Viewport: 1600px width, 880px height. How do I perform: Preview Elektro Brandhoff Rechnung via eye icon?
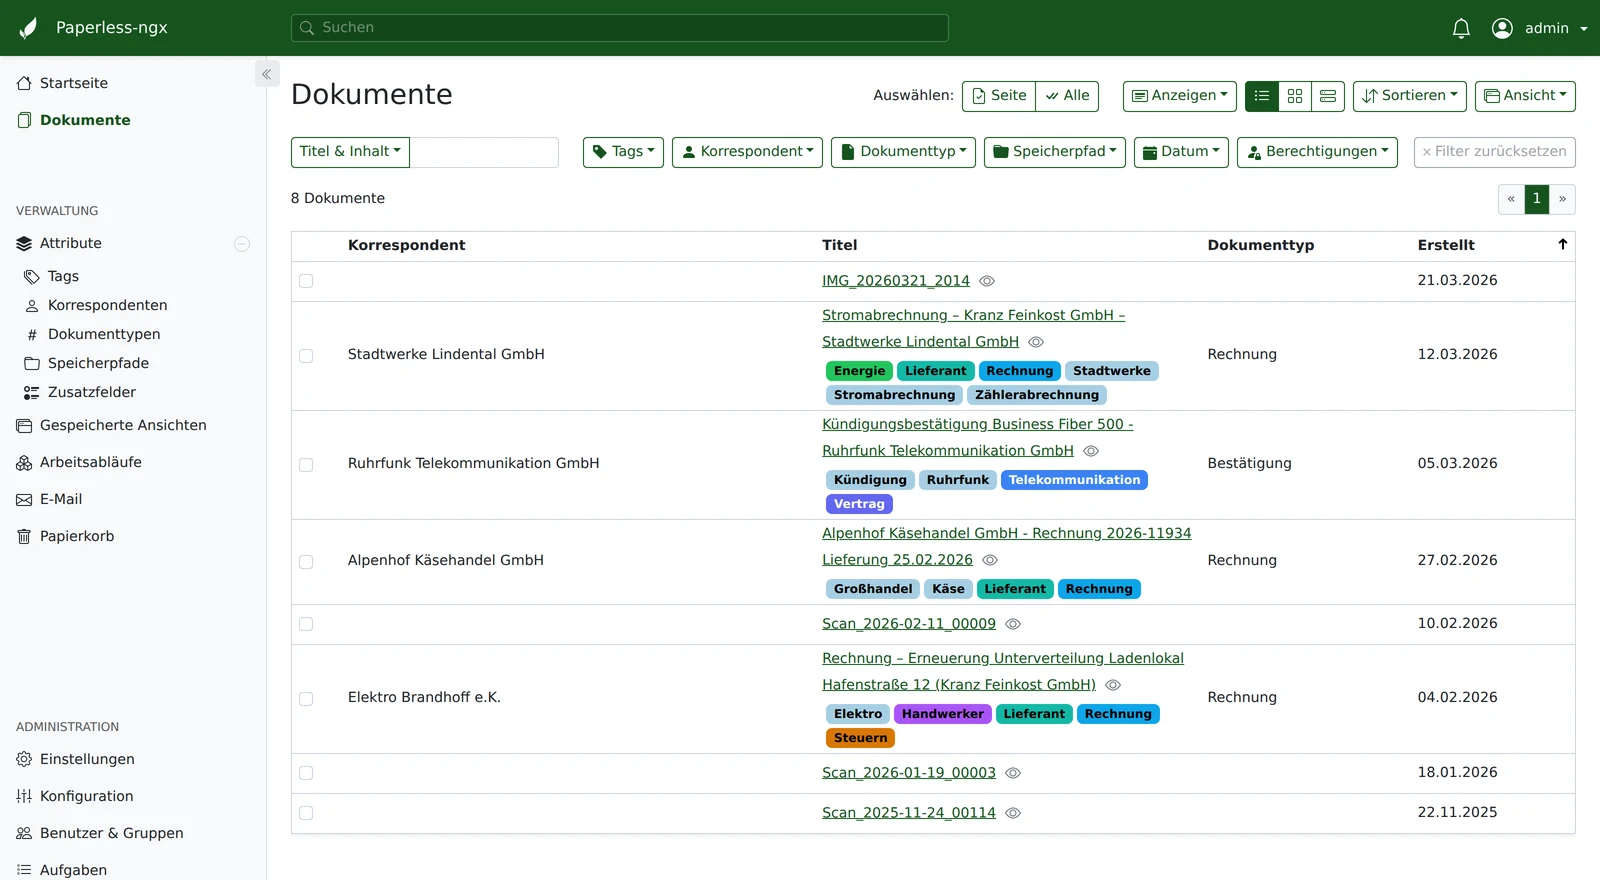[1113, 685]
